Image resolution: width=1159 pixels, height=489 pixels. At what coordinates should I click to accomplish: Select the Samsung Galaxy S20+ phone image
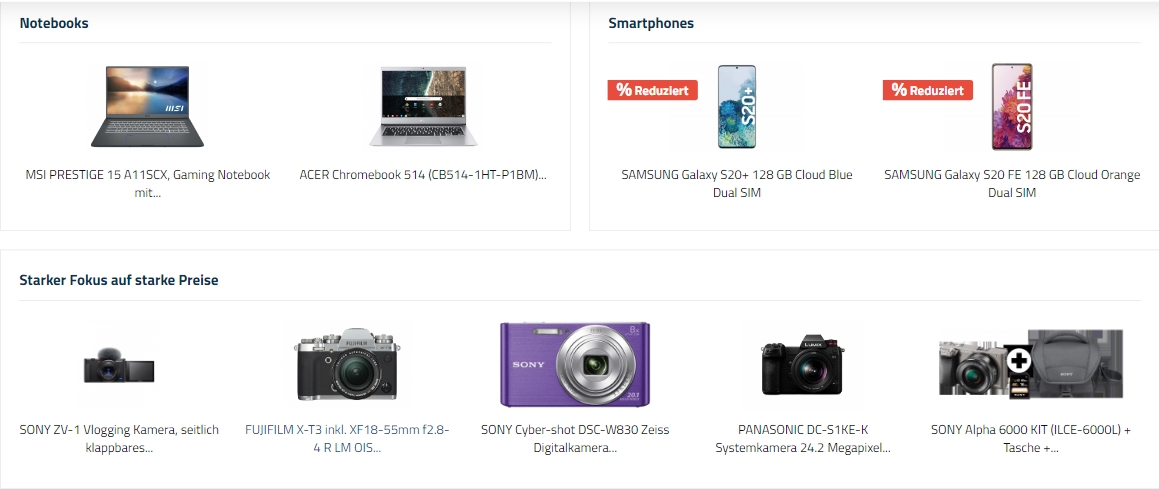tap(737, 106)
